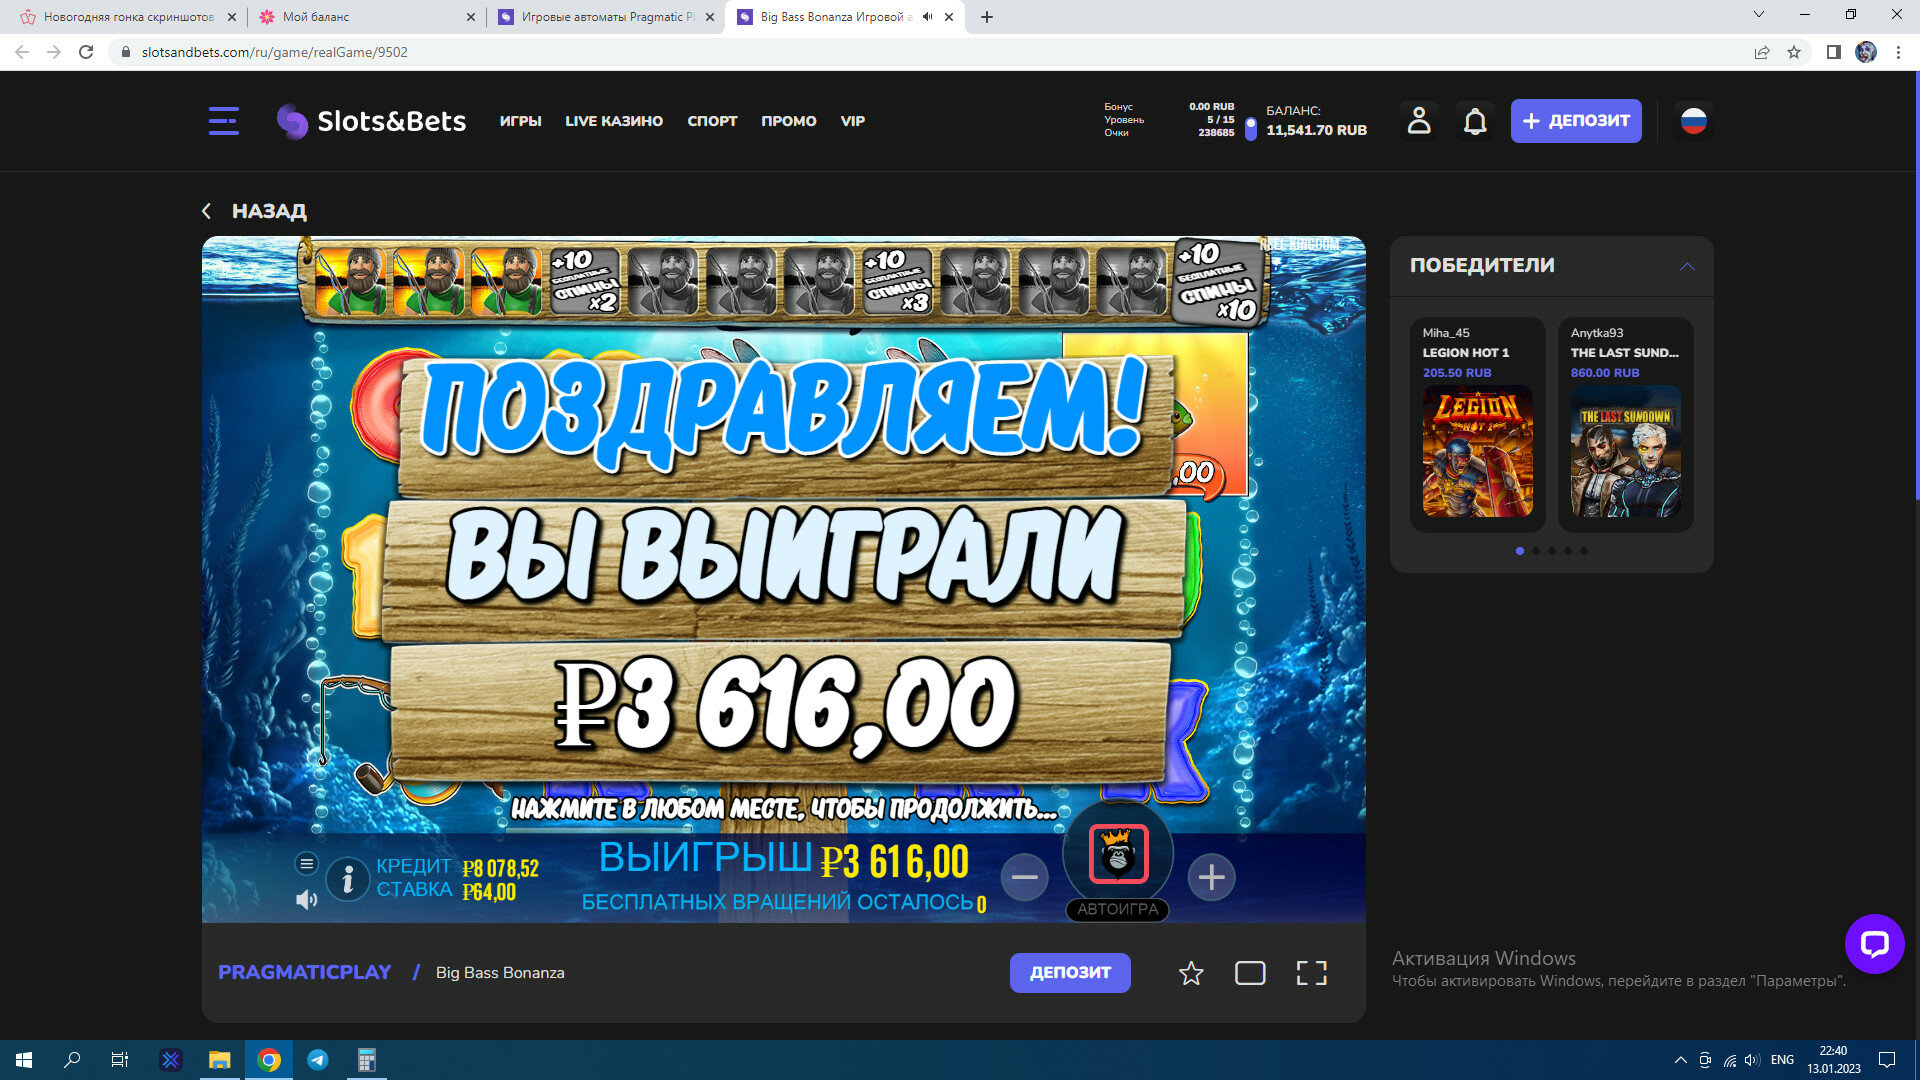Start autoplay with the gorilla spin button
This screenshot has width=1920, height=1080.
tap(1118, 856)
